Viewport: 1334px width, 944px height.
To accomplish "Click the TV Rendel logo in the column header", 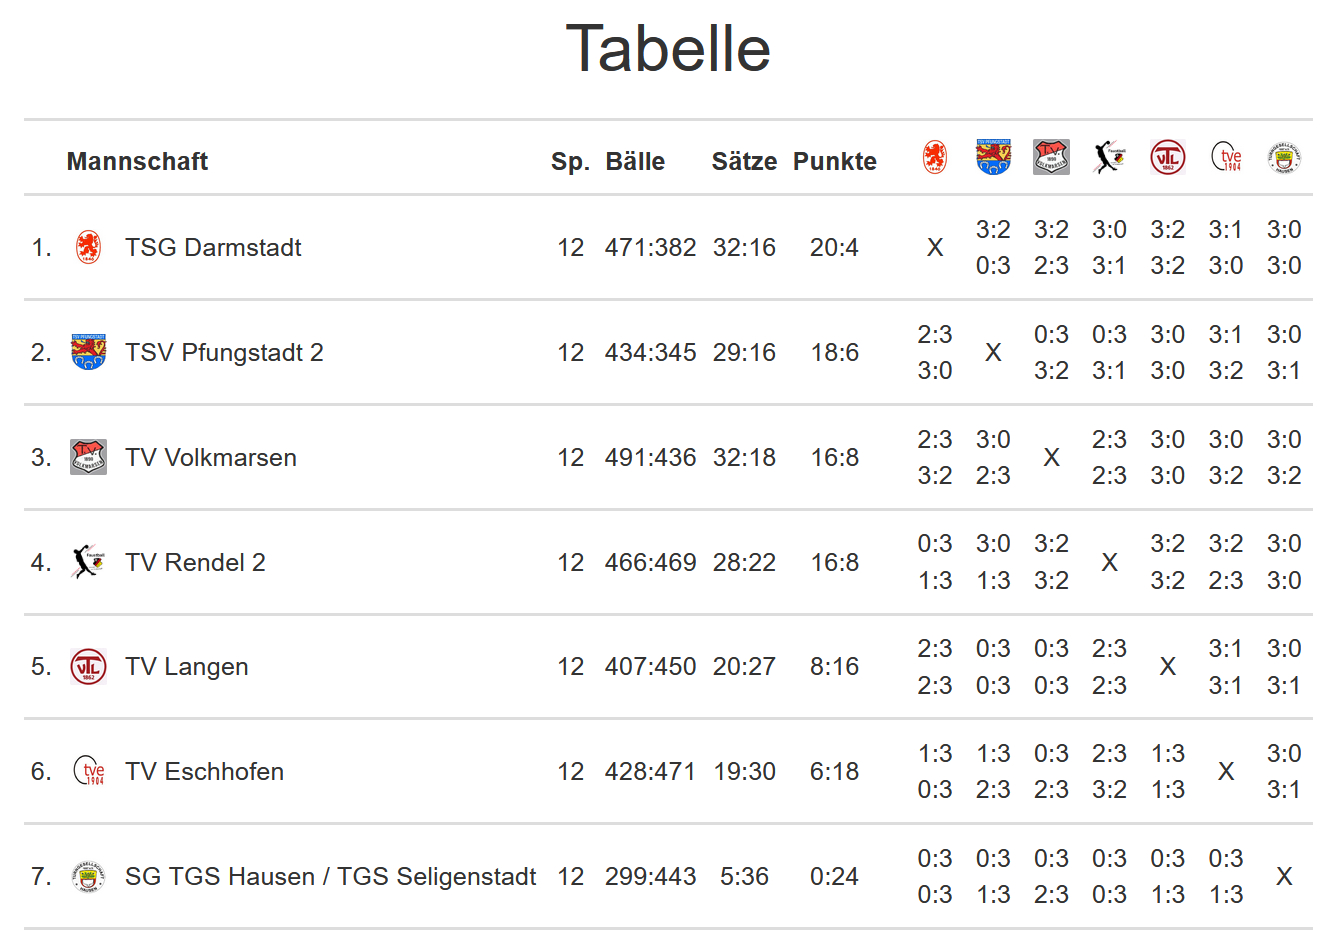I will pos(1109,157).
